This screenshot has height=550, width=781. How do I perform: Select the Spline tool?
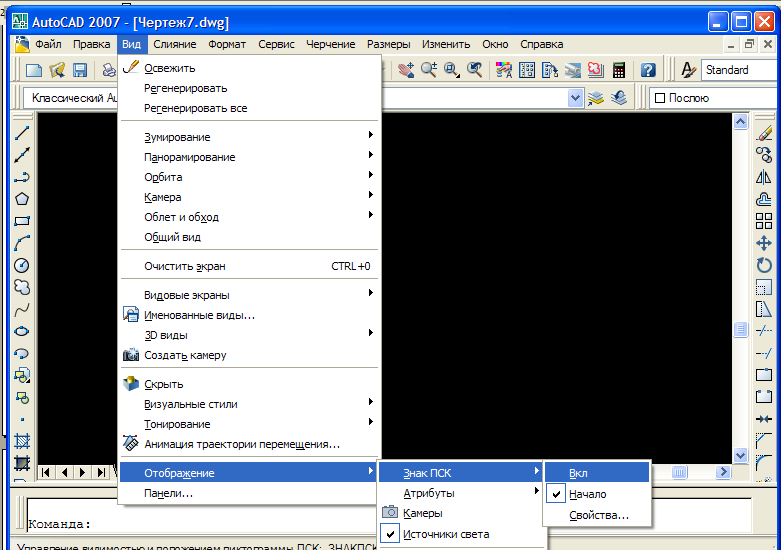point(22,309)
